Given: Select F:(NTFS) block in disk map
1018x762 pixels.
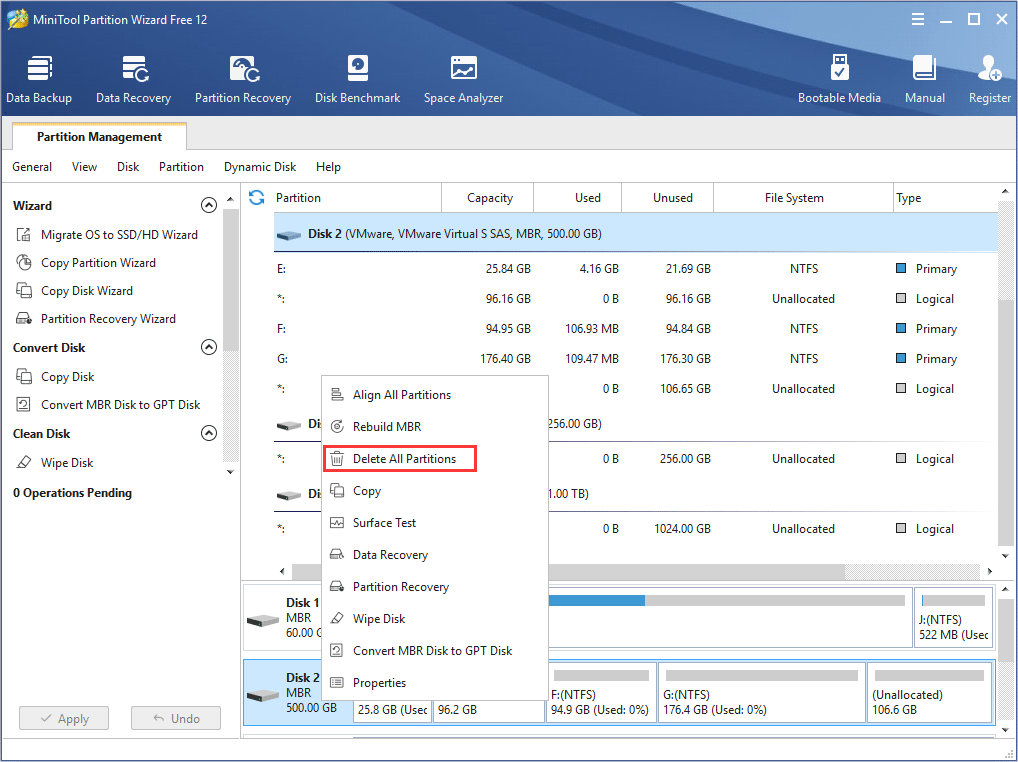Looking at the screenshot, I should pos(601,693).
